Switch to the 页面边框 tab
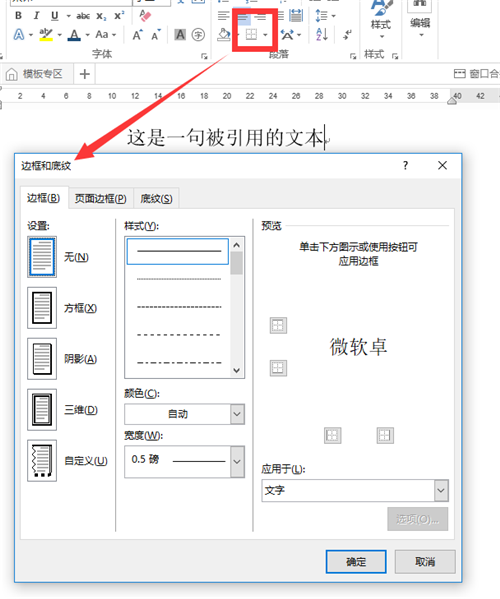This screenshot has height=599, width=500. pos(100,199)
